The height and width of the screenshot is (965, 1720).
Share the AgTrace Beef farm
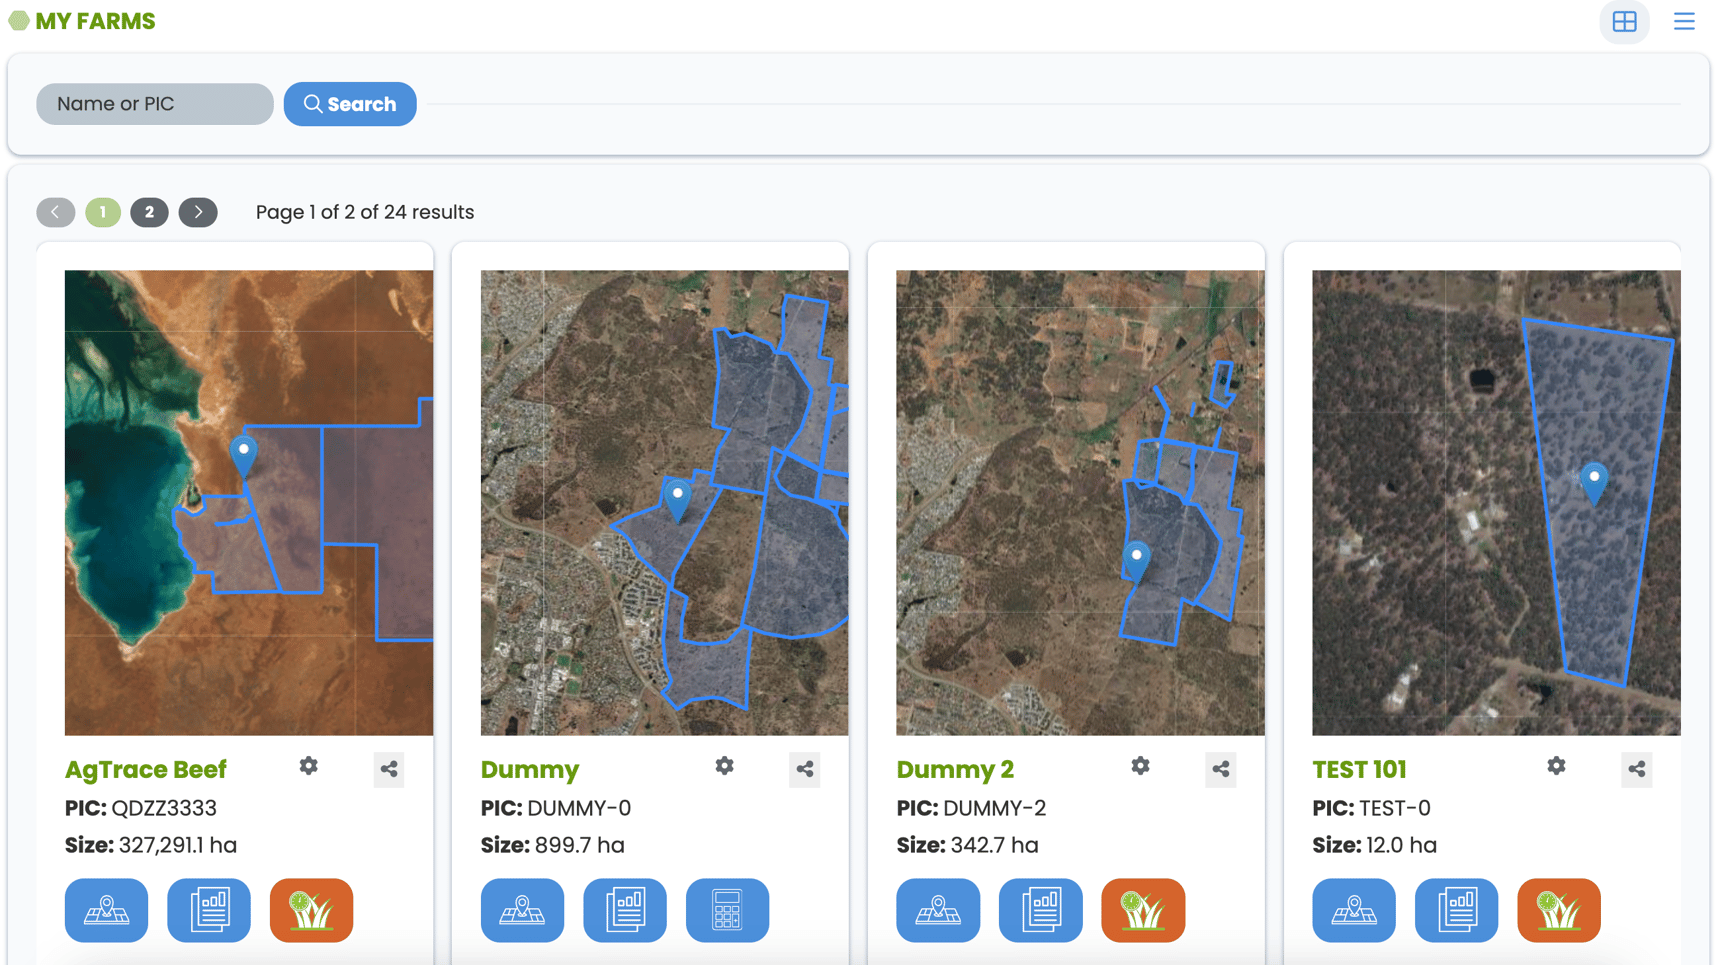coord(389,769)
